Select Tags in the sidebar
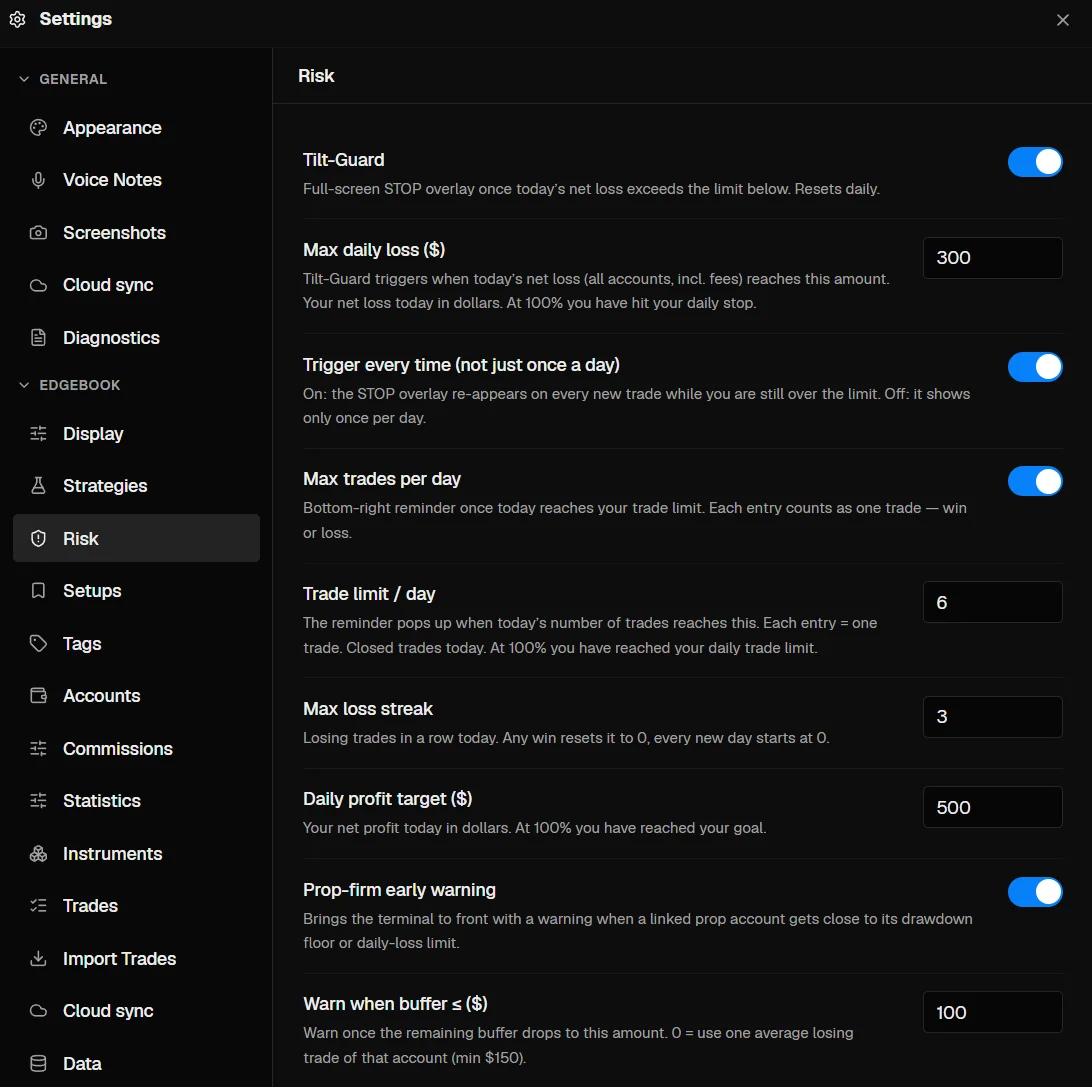 point(136,643)
